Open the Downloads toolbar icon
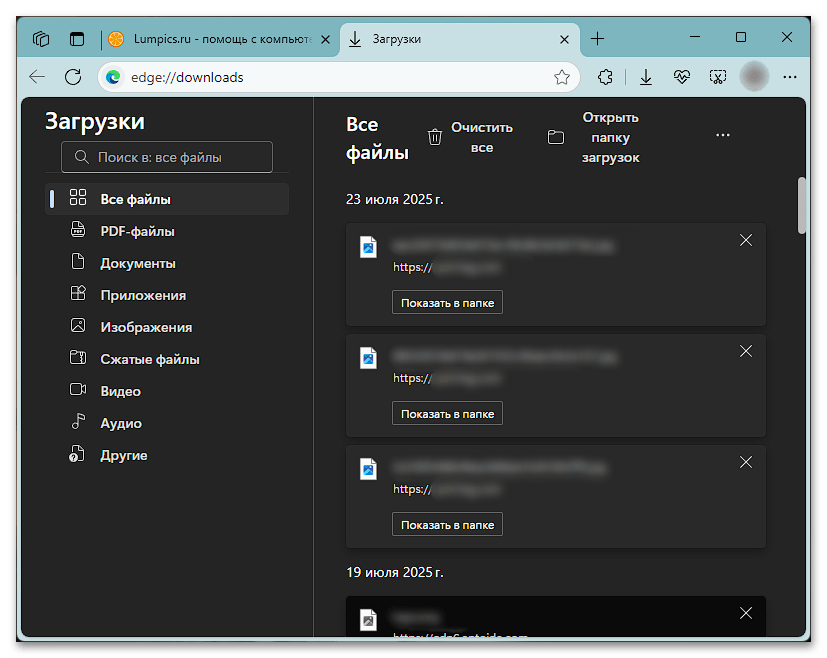This screenshot has width=827, height=658. (x=646, y=77)
